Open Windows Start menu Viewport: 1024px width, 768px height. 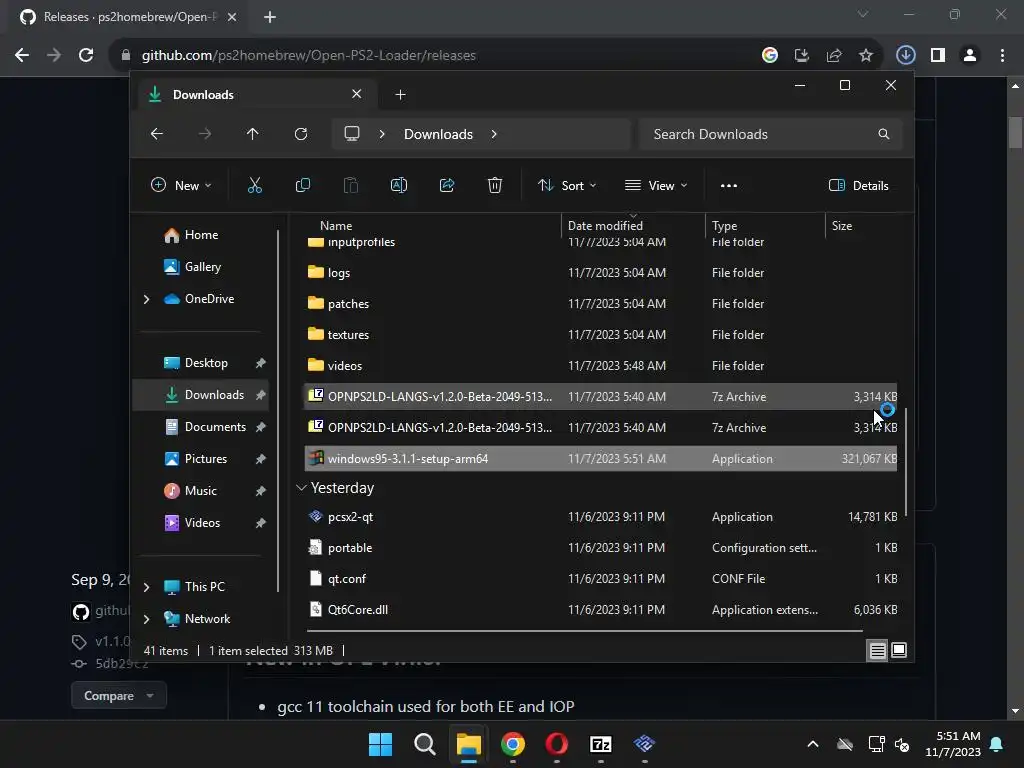(x=380, y=744)
